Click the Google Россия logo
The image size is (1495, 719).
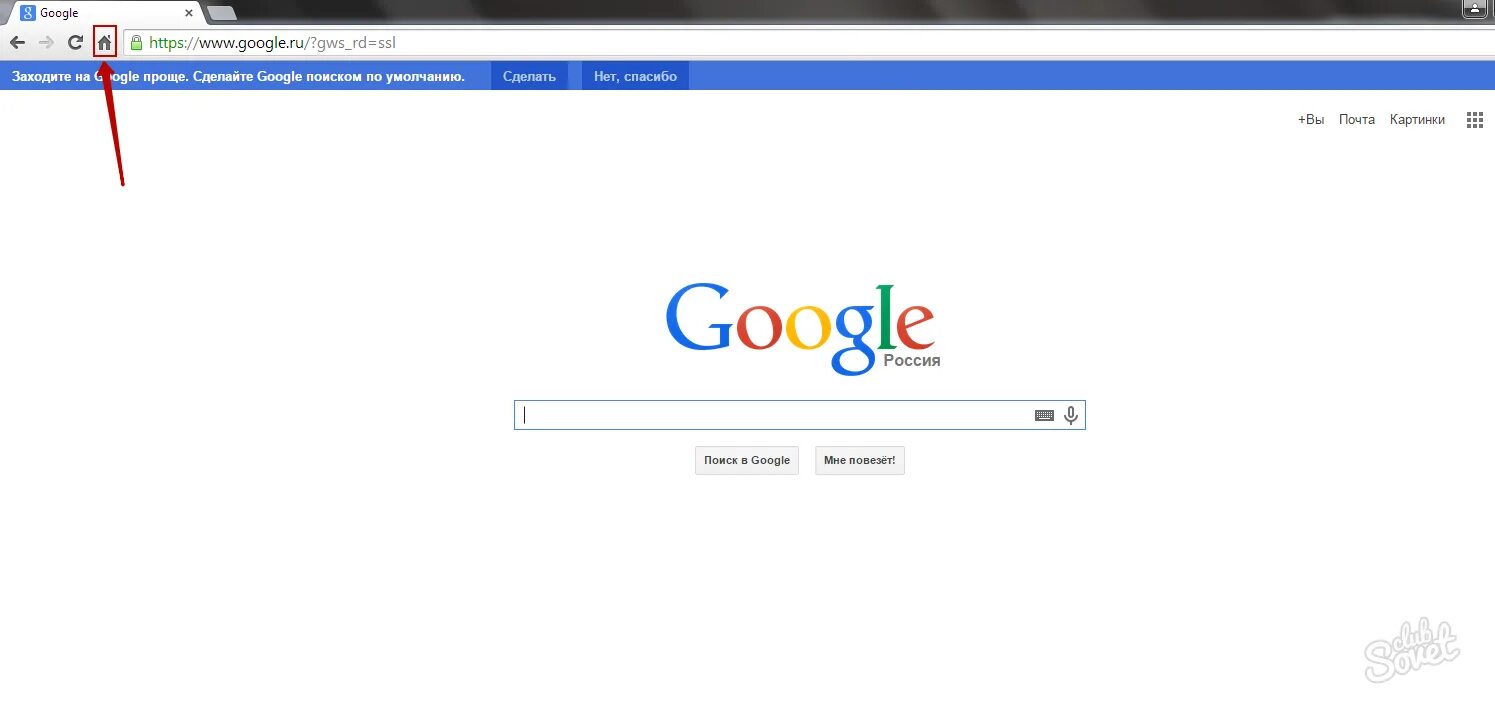point(801,328)
